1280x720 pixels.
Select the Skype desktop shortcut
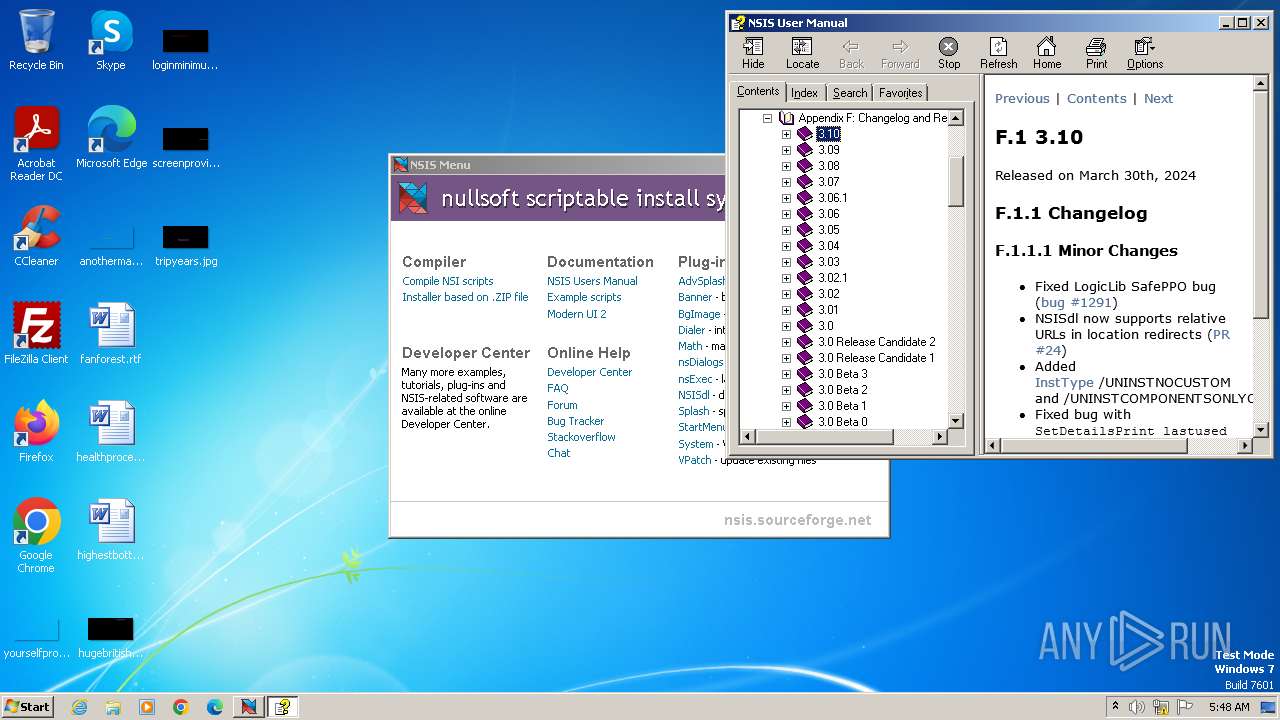(110, 40)
